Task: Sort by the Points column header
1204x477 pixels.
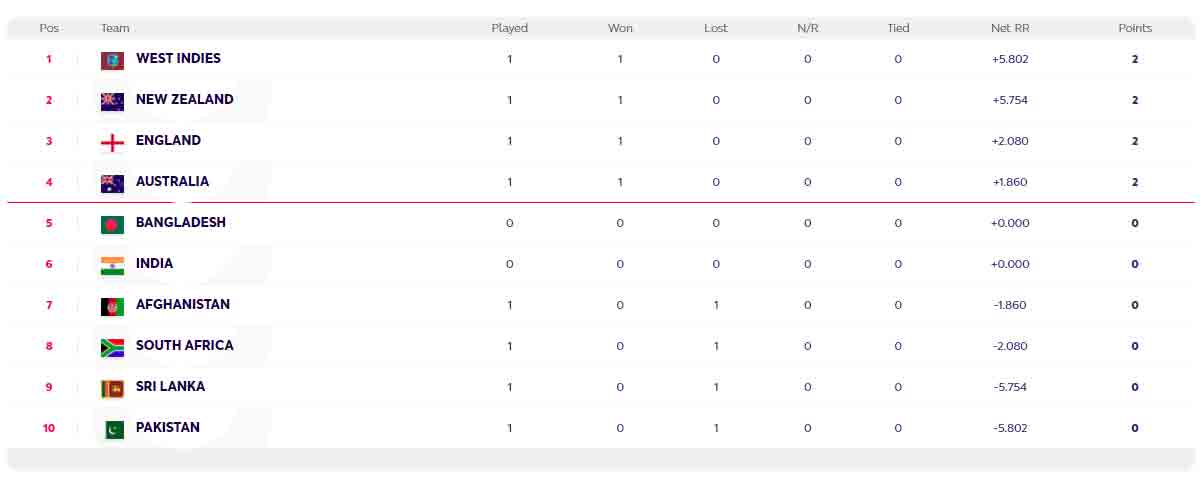Action: coord(1135,28)
